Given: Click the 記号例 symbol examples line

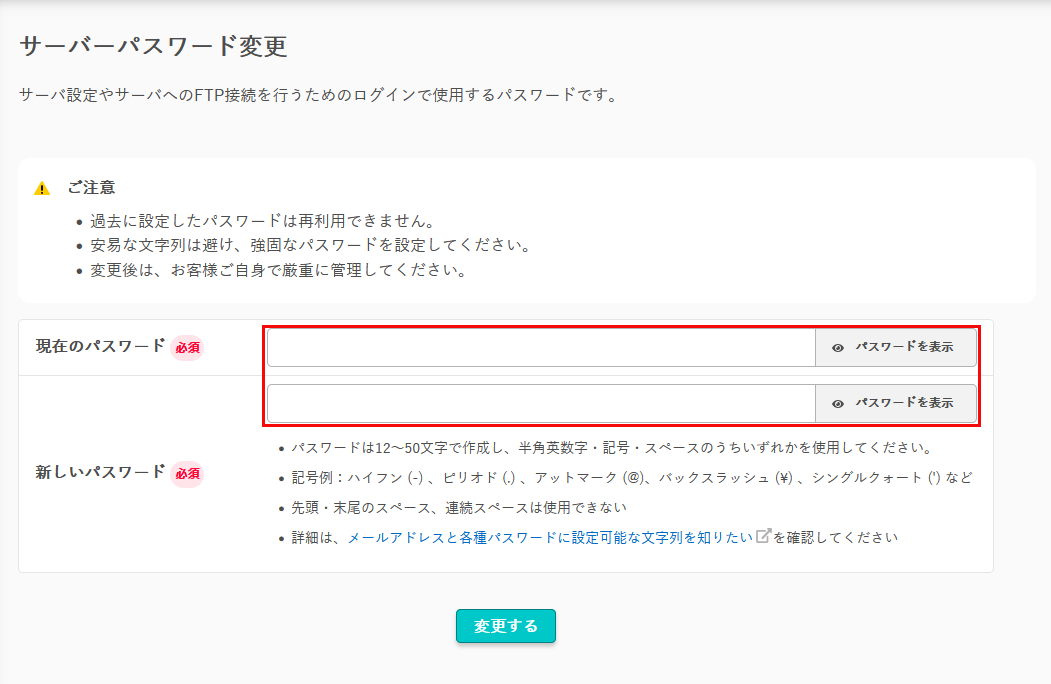Looking at the screenshot, I should pyautogui.click(x=631, y=477).
